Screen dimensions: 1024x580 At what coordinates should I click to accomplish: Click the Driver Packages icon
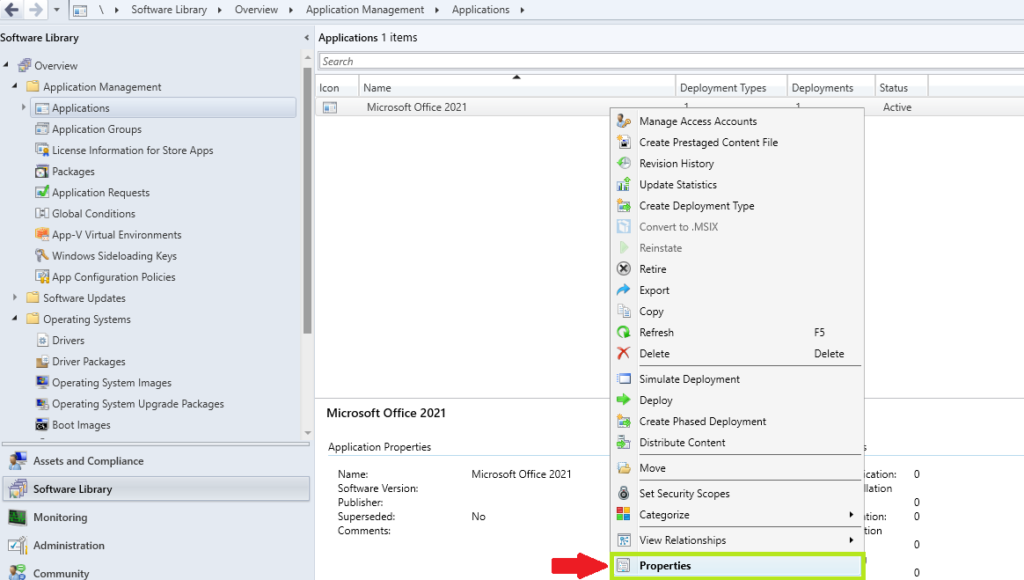coord(42,361)
